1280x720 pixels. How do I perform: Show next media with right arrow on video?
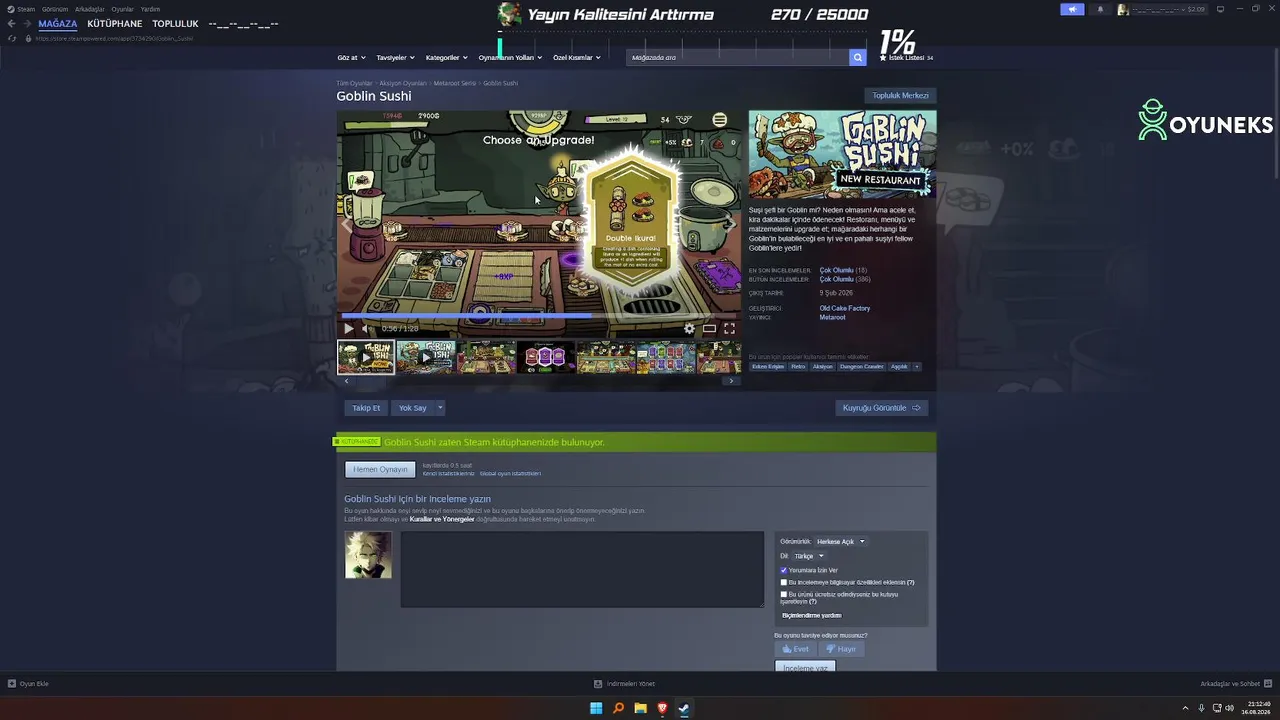pos(730,224)
